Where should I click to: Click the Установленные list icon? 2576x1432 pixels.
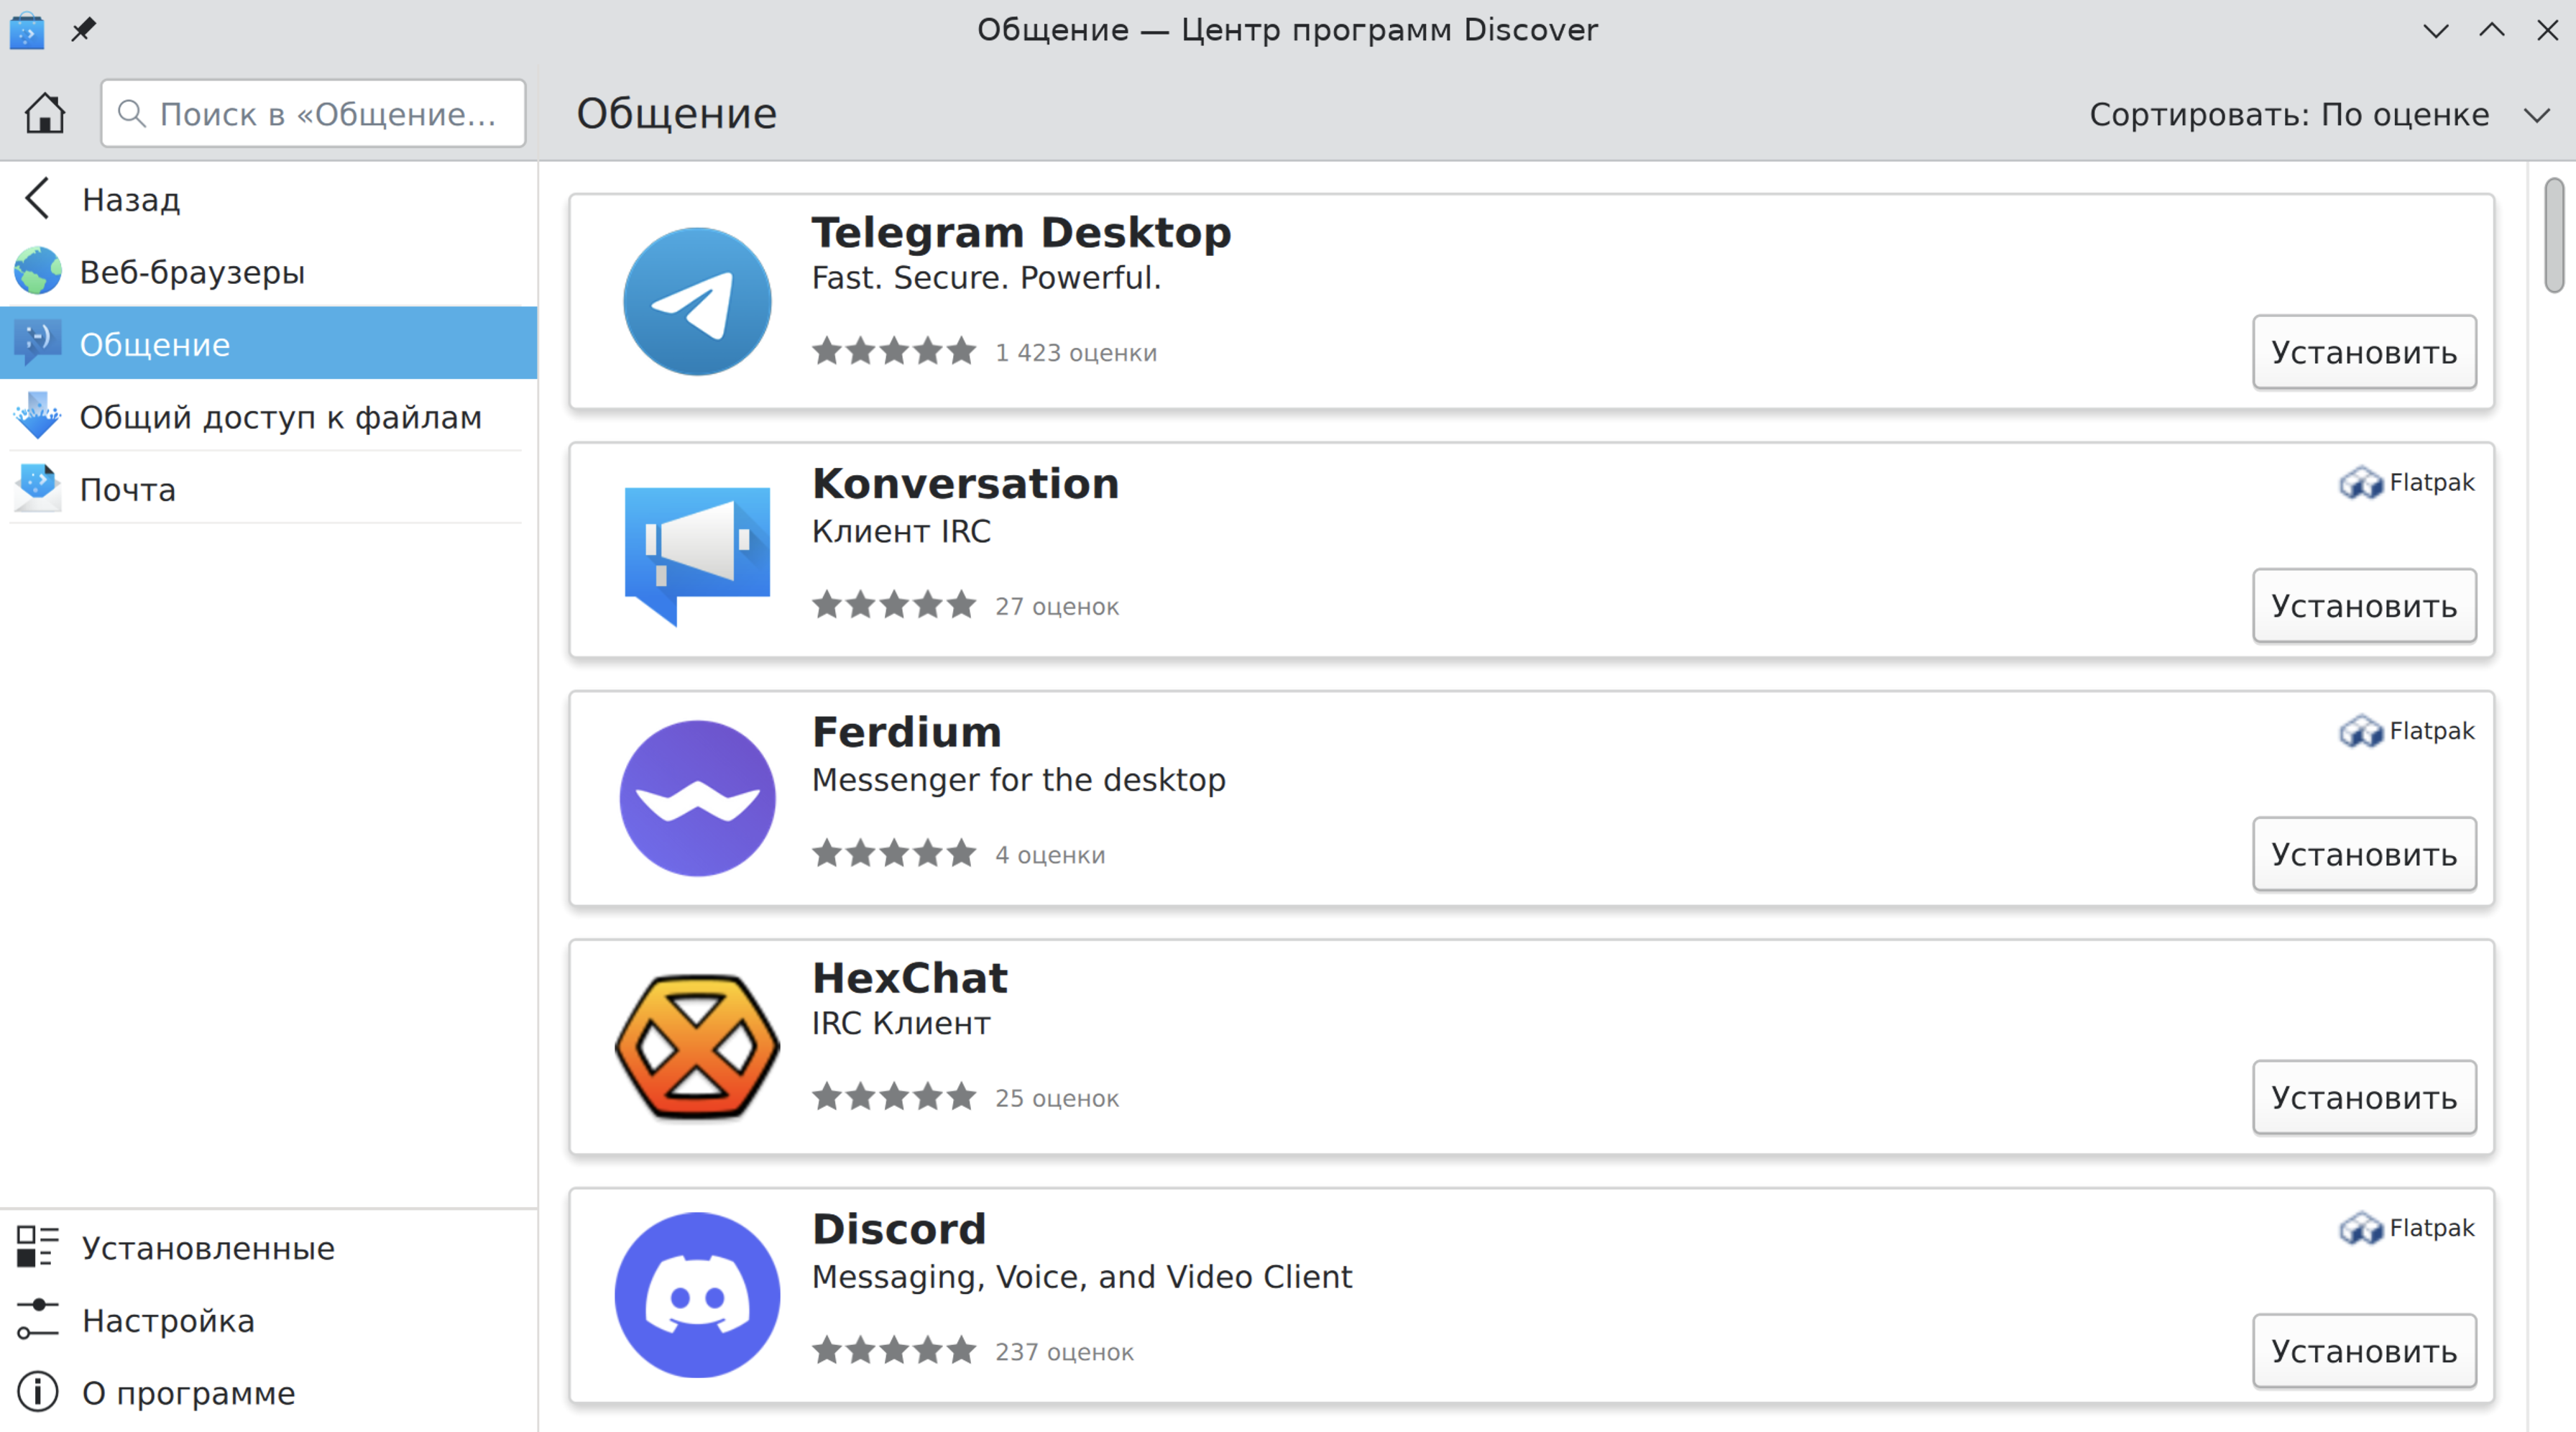pyautogui.click(x=38, y=1247)
